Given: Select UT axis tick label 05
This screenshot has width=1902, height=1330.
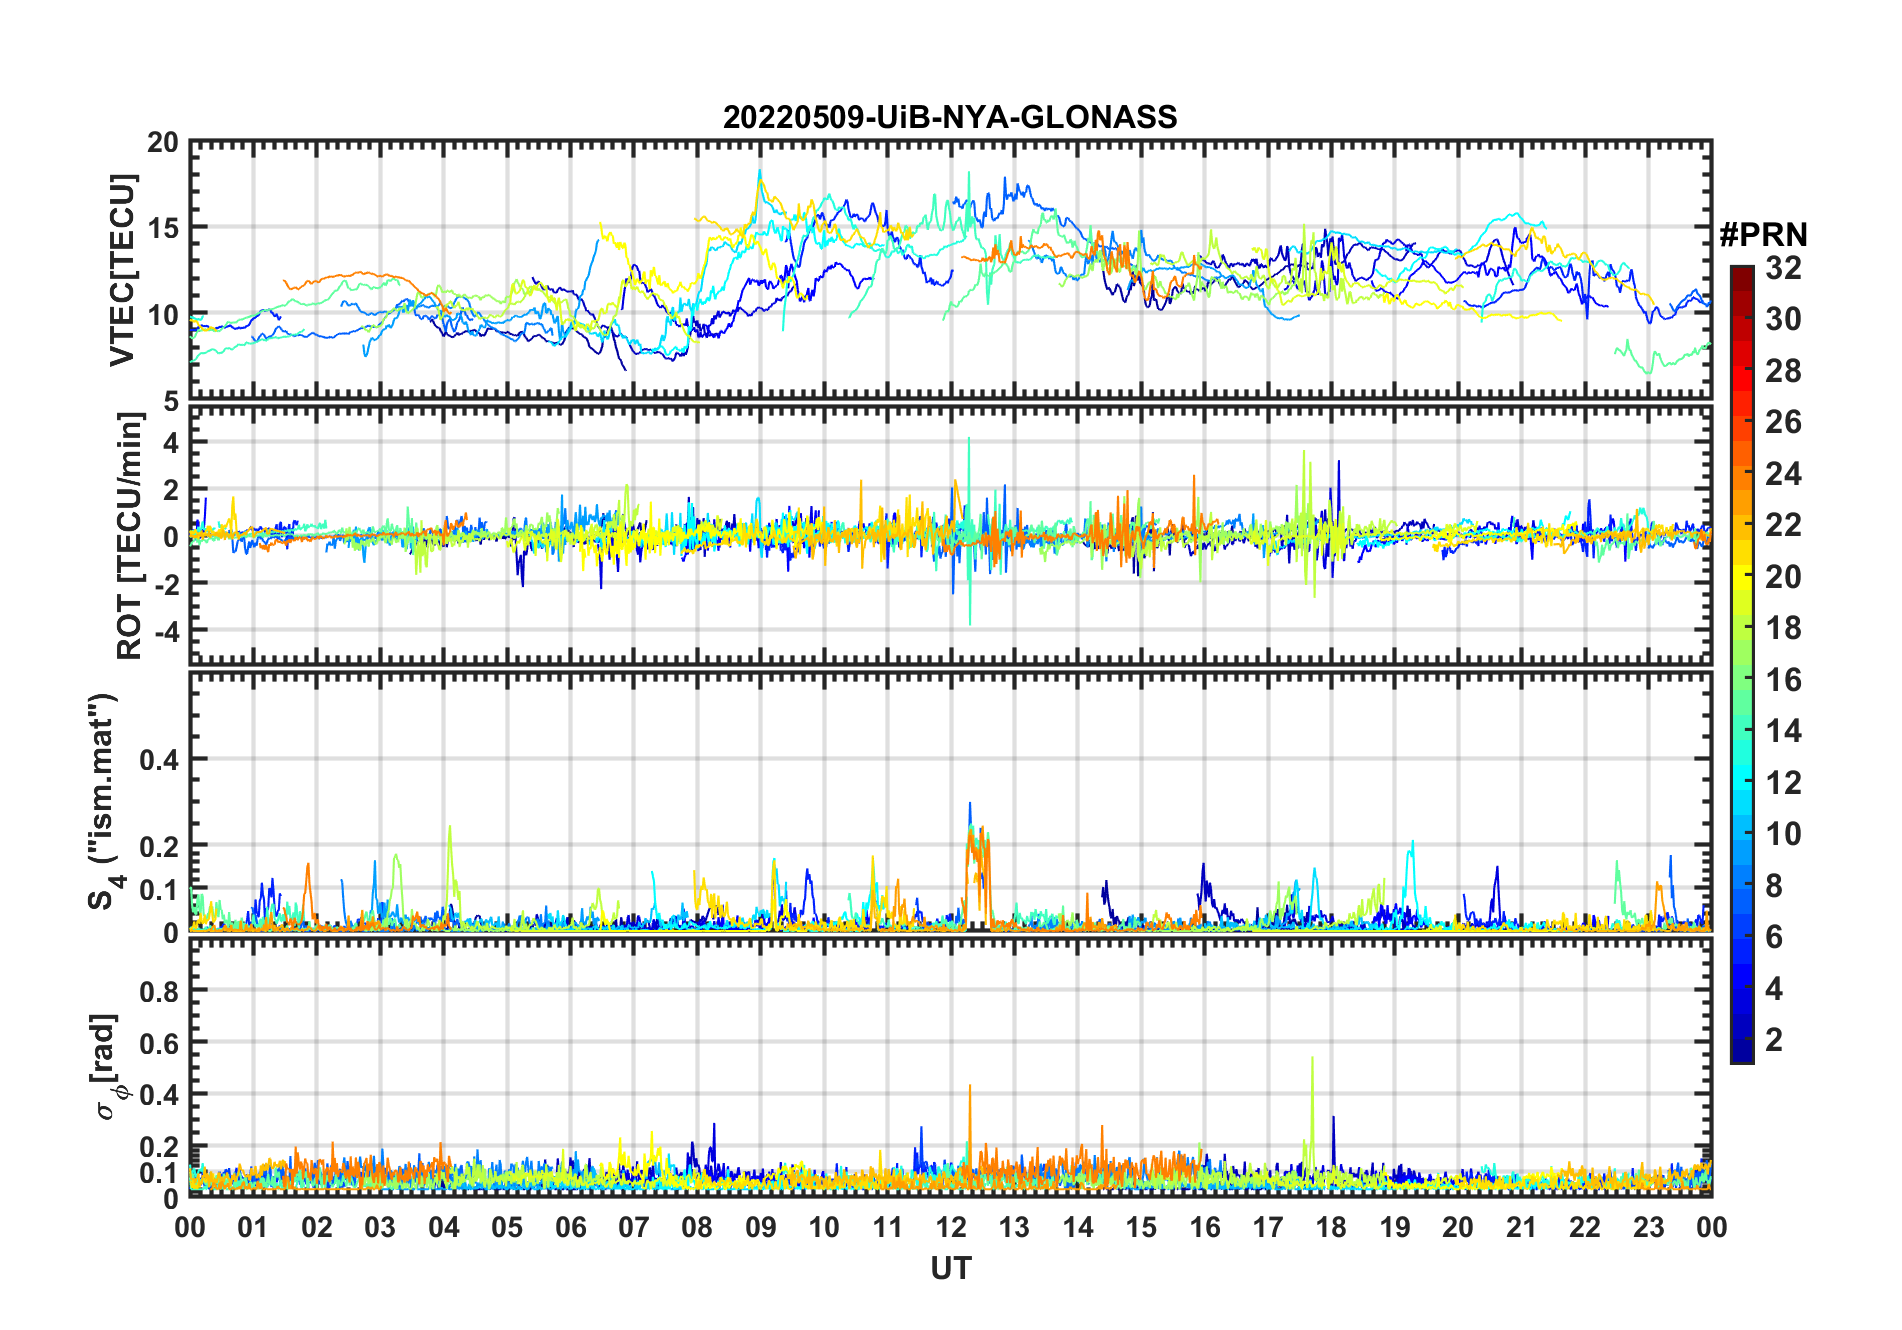Looking at the screenshot, I should 508,1227.
